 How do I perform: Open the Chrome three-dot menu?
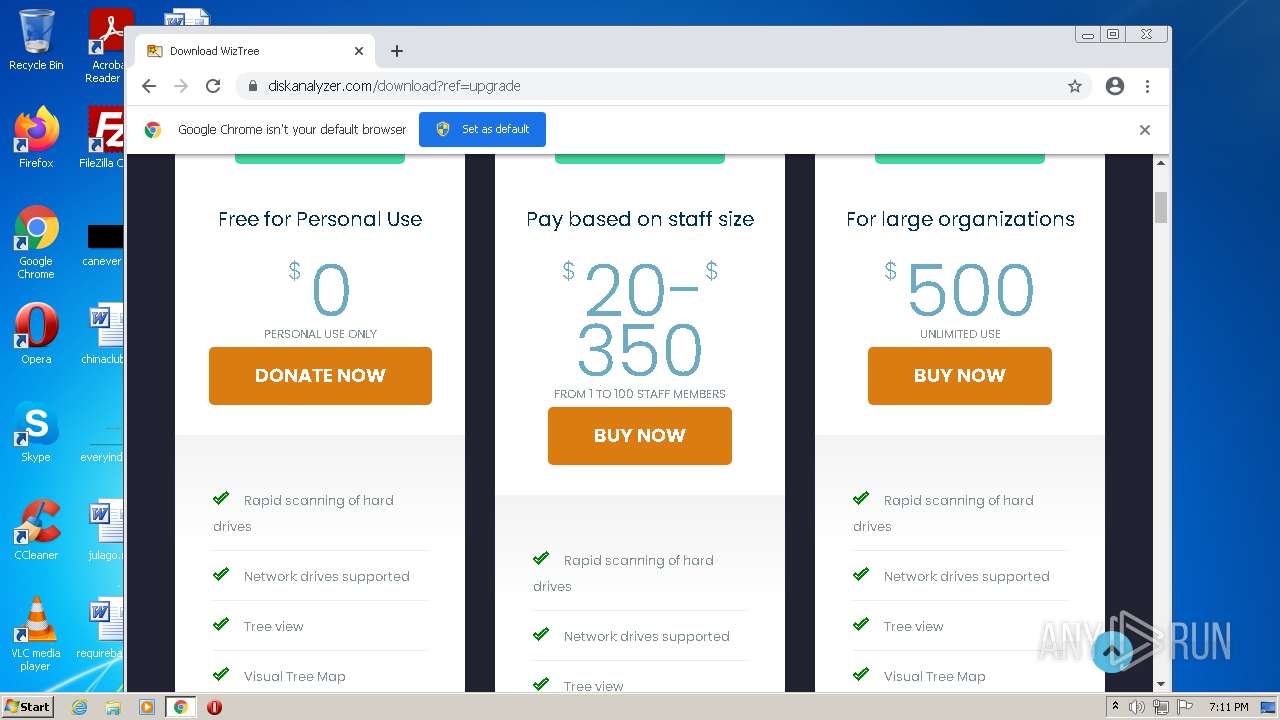click(1147, 86)
